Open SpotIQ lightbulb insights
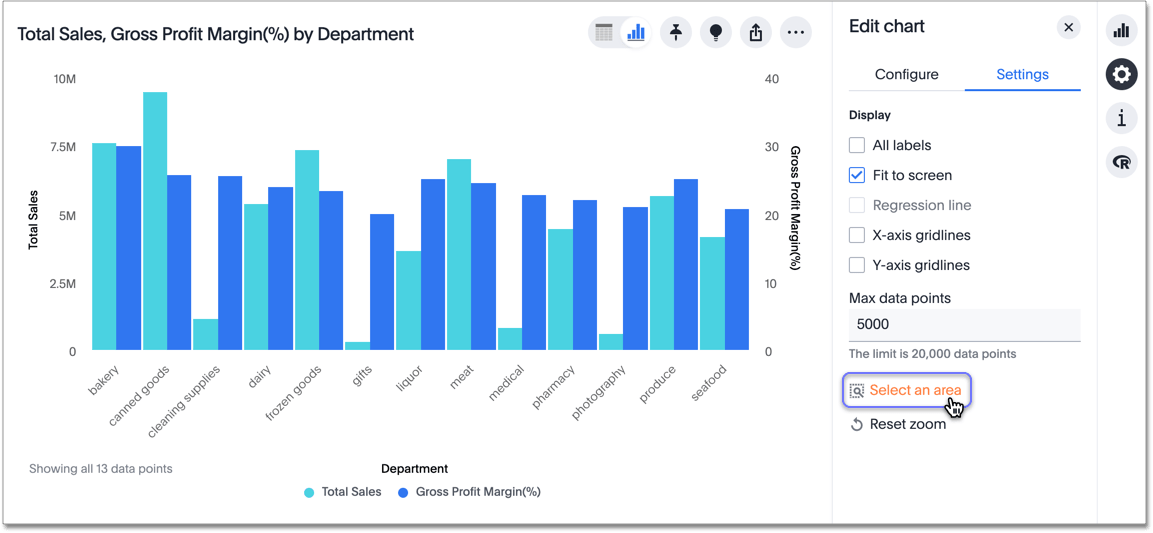The image size is (1153, 533). point(715,33)
